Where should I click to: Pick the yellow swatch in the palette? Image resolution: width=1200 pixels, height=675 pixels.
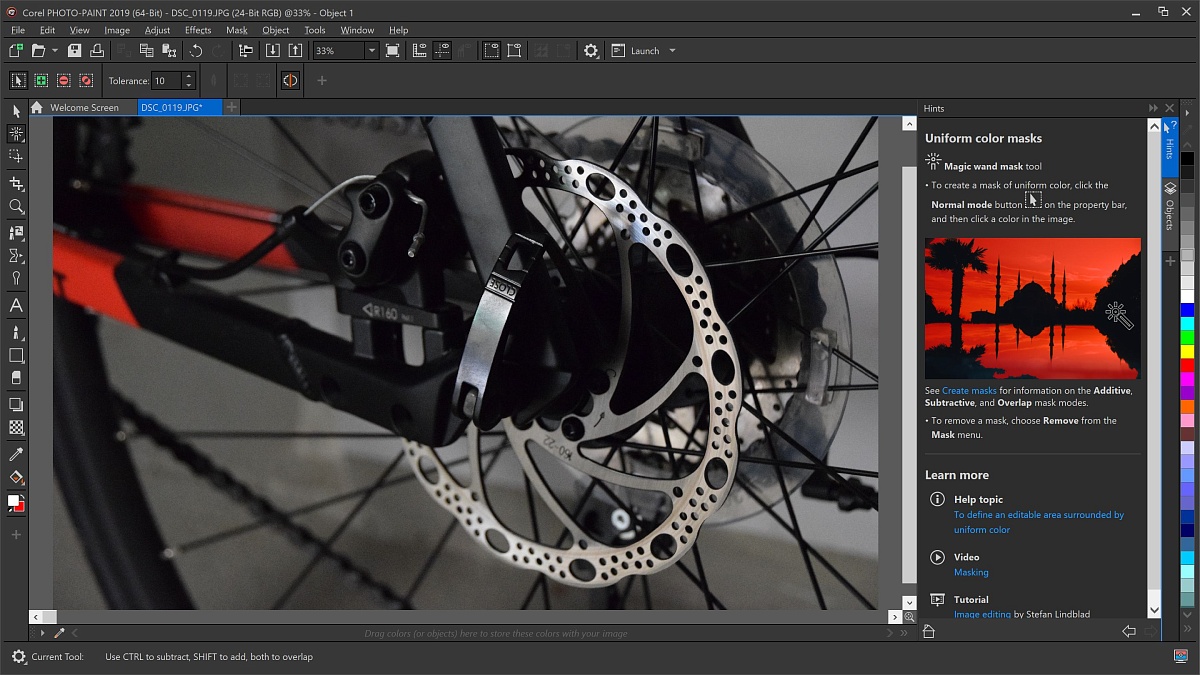pos(1187,351)
